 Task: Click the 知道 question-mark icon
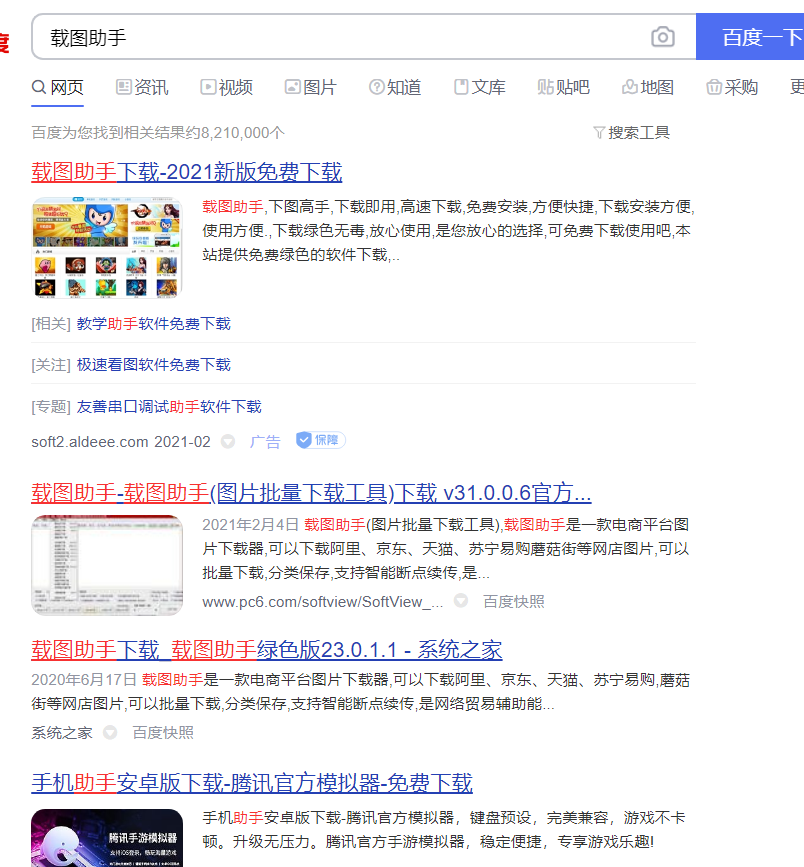click(377, 87)
